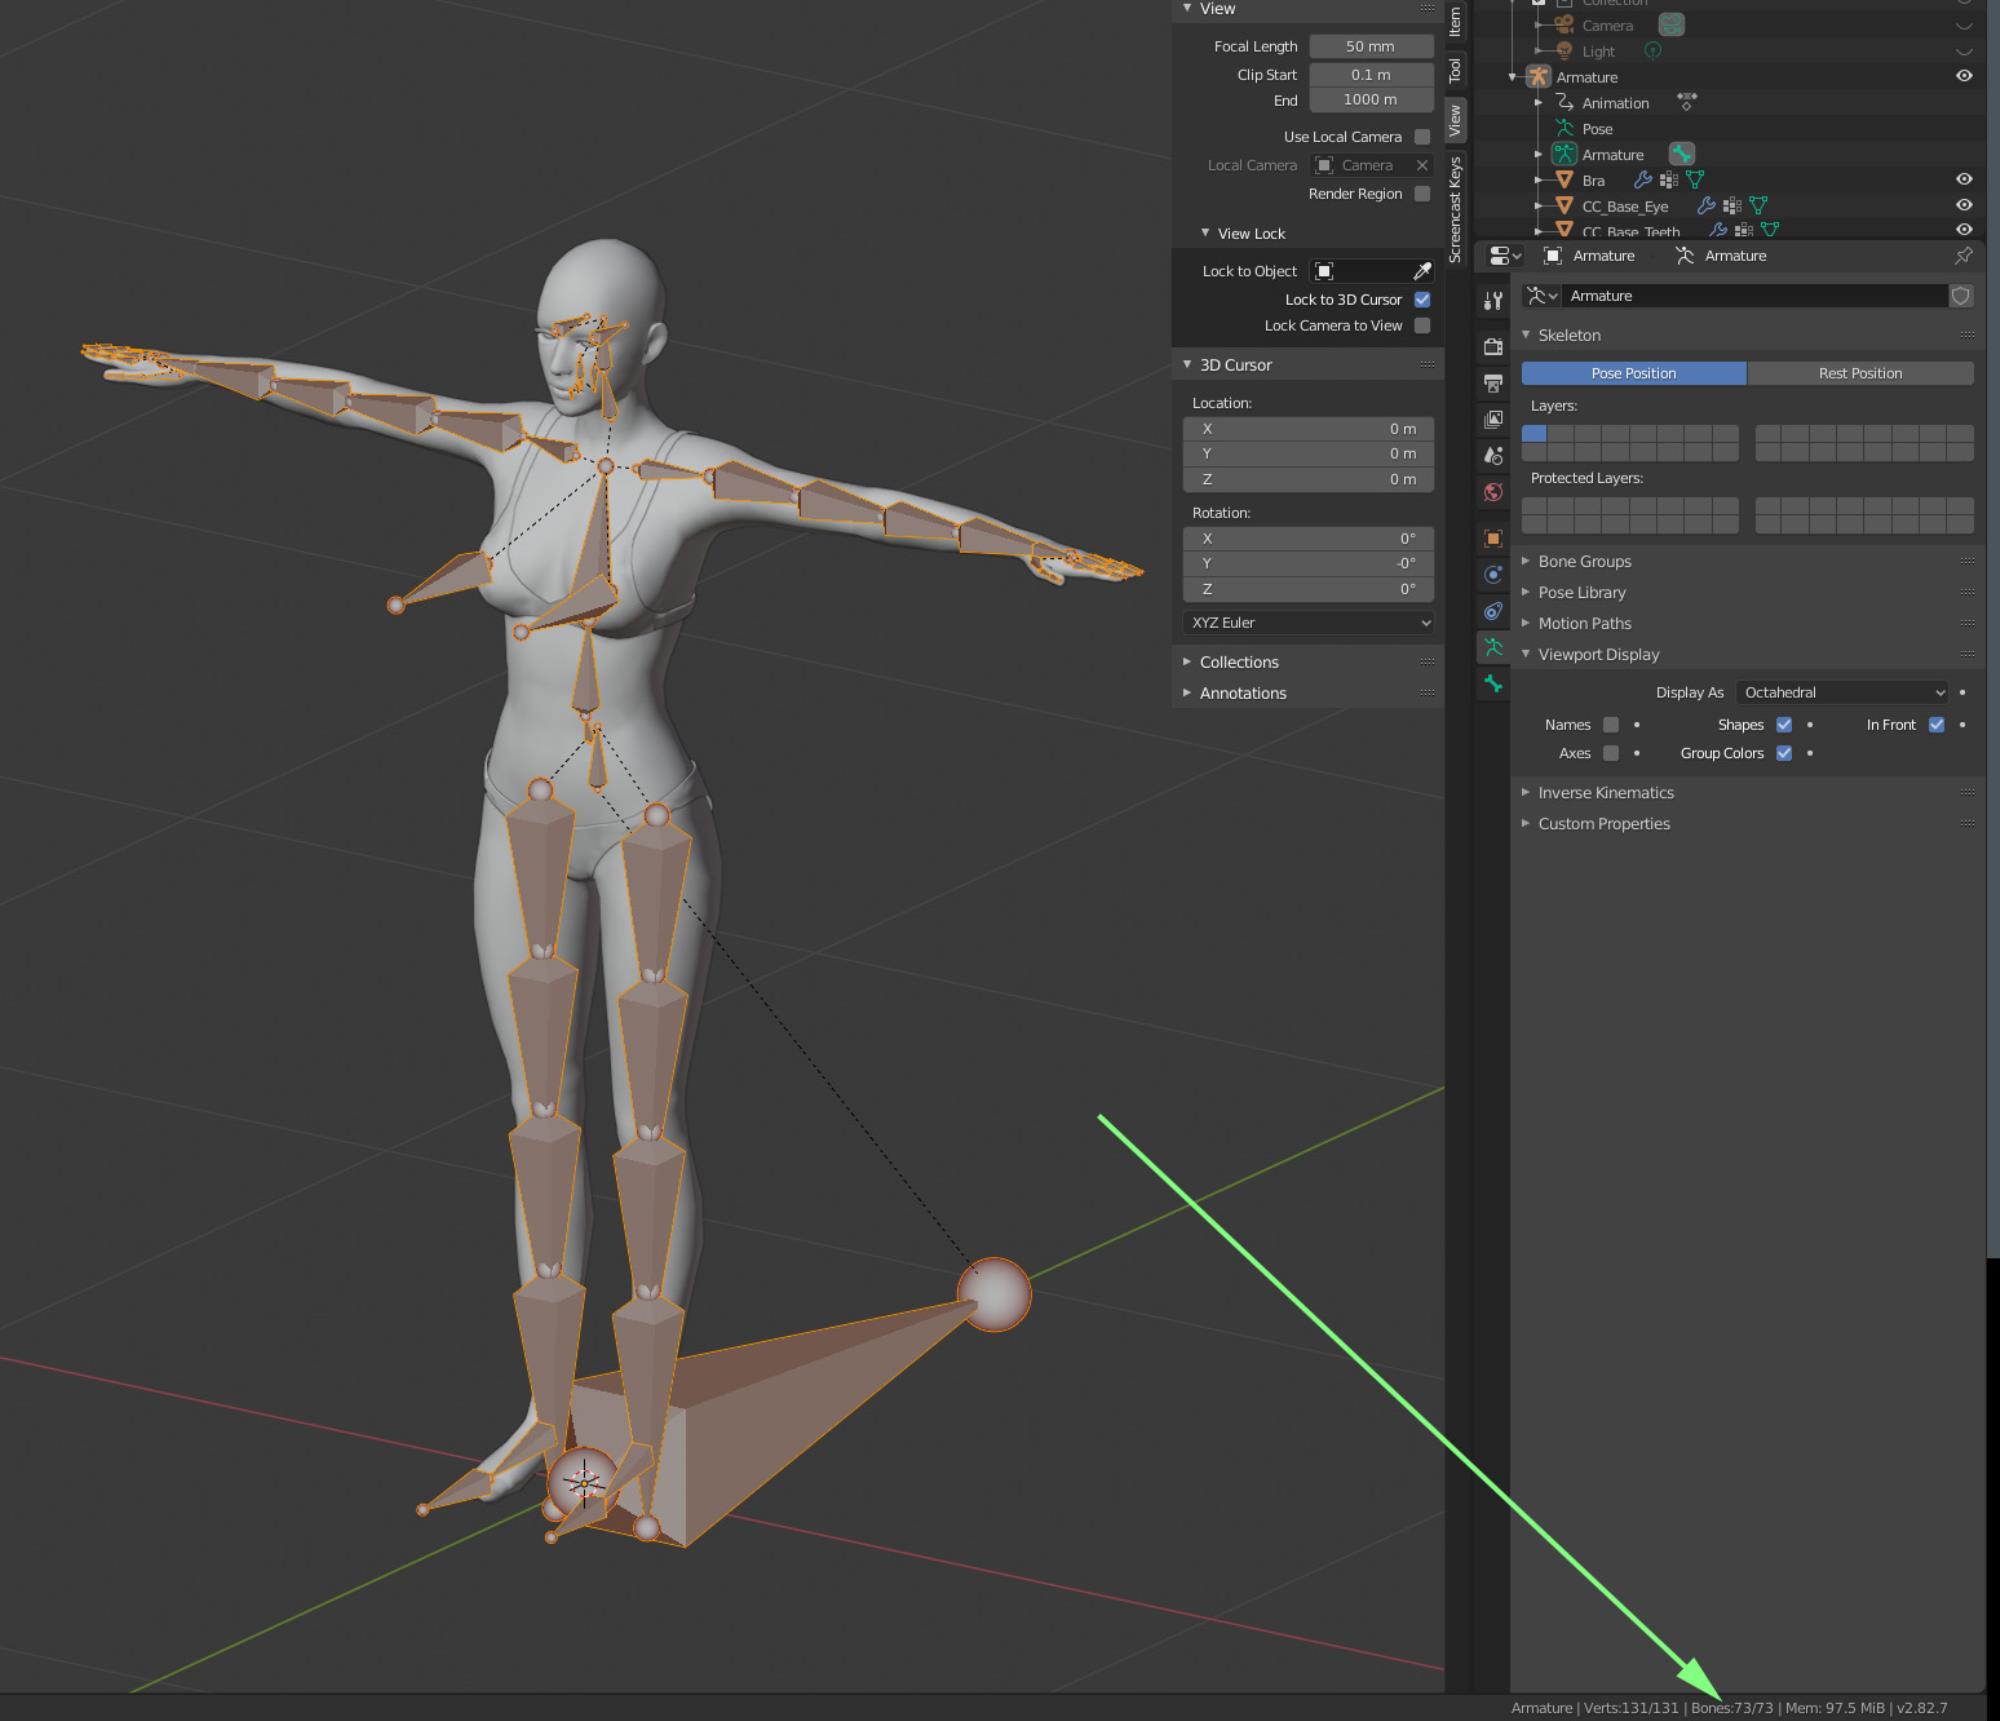The image size is (2000, 1721).
Task: Click the vertex groups icon on the Bra row
Action: tap(1668, 180)
